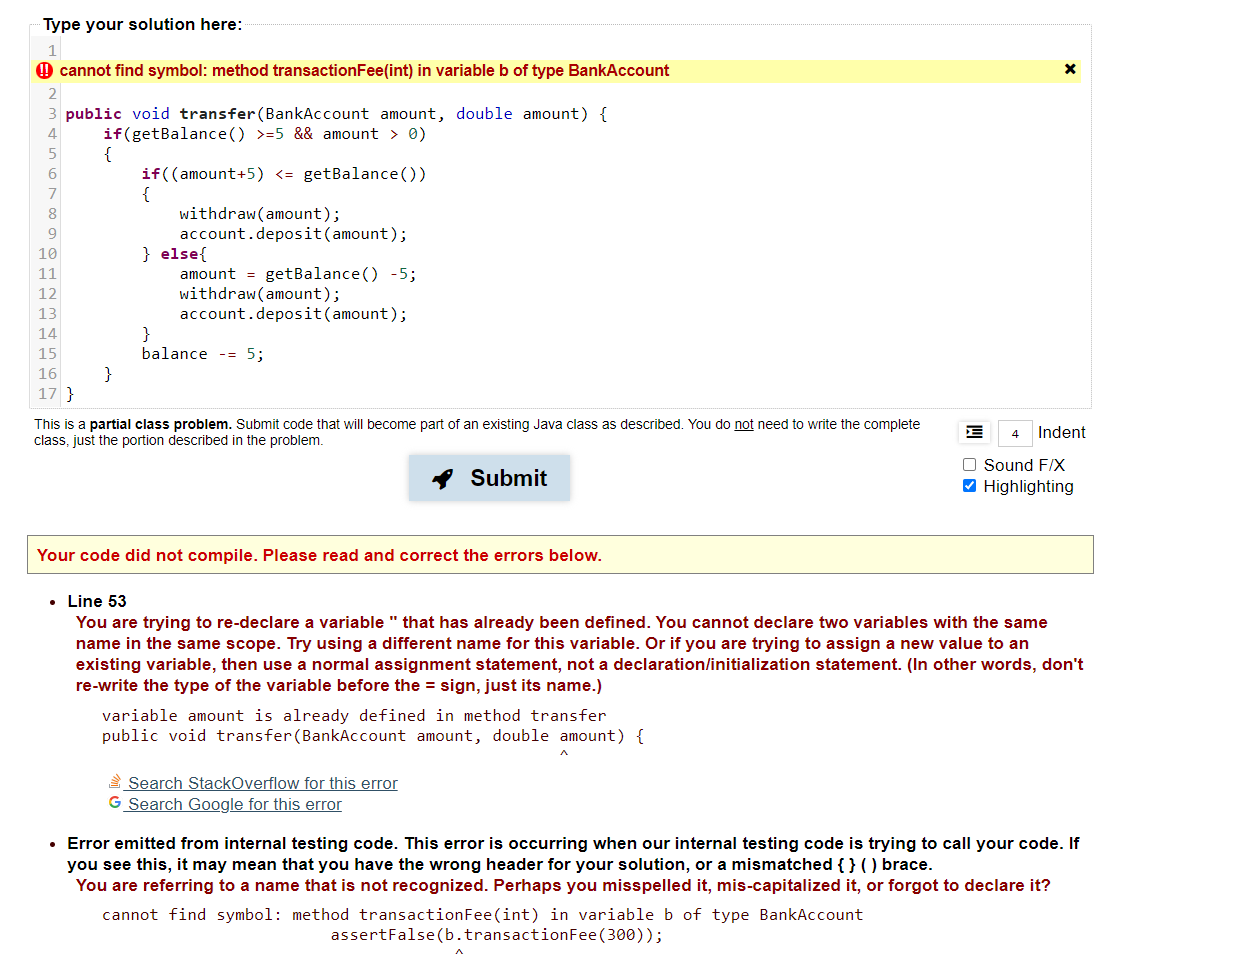Dismiss the transactionFee error banner with the X
This screenshot has height=975, width=1254.
click(1070, 70)
